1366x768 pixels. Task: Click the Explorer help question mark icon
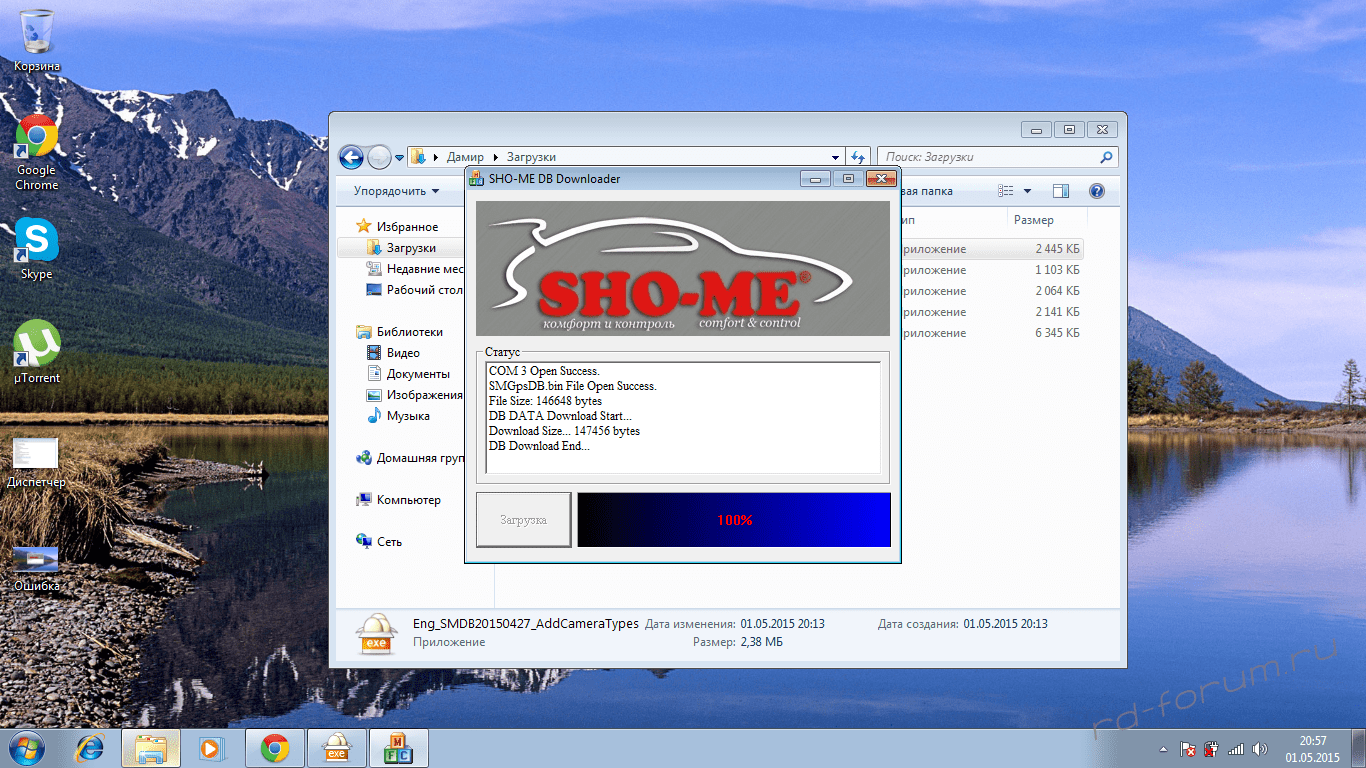[x=1096, y=191]
